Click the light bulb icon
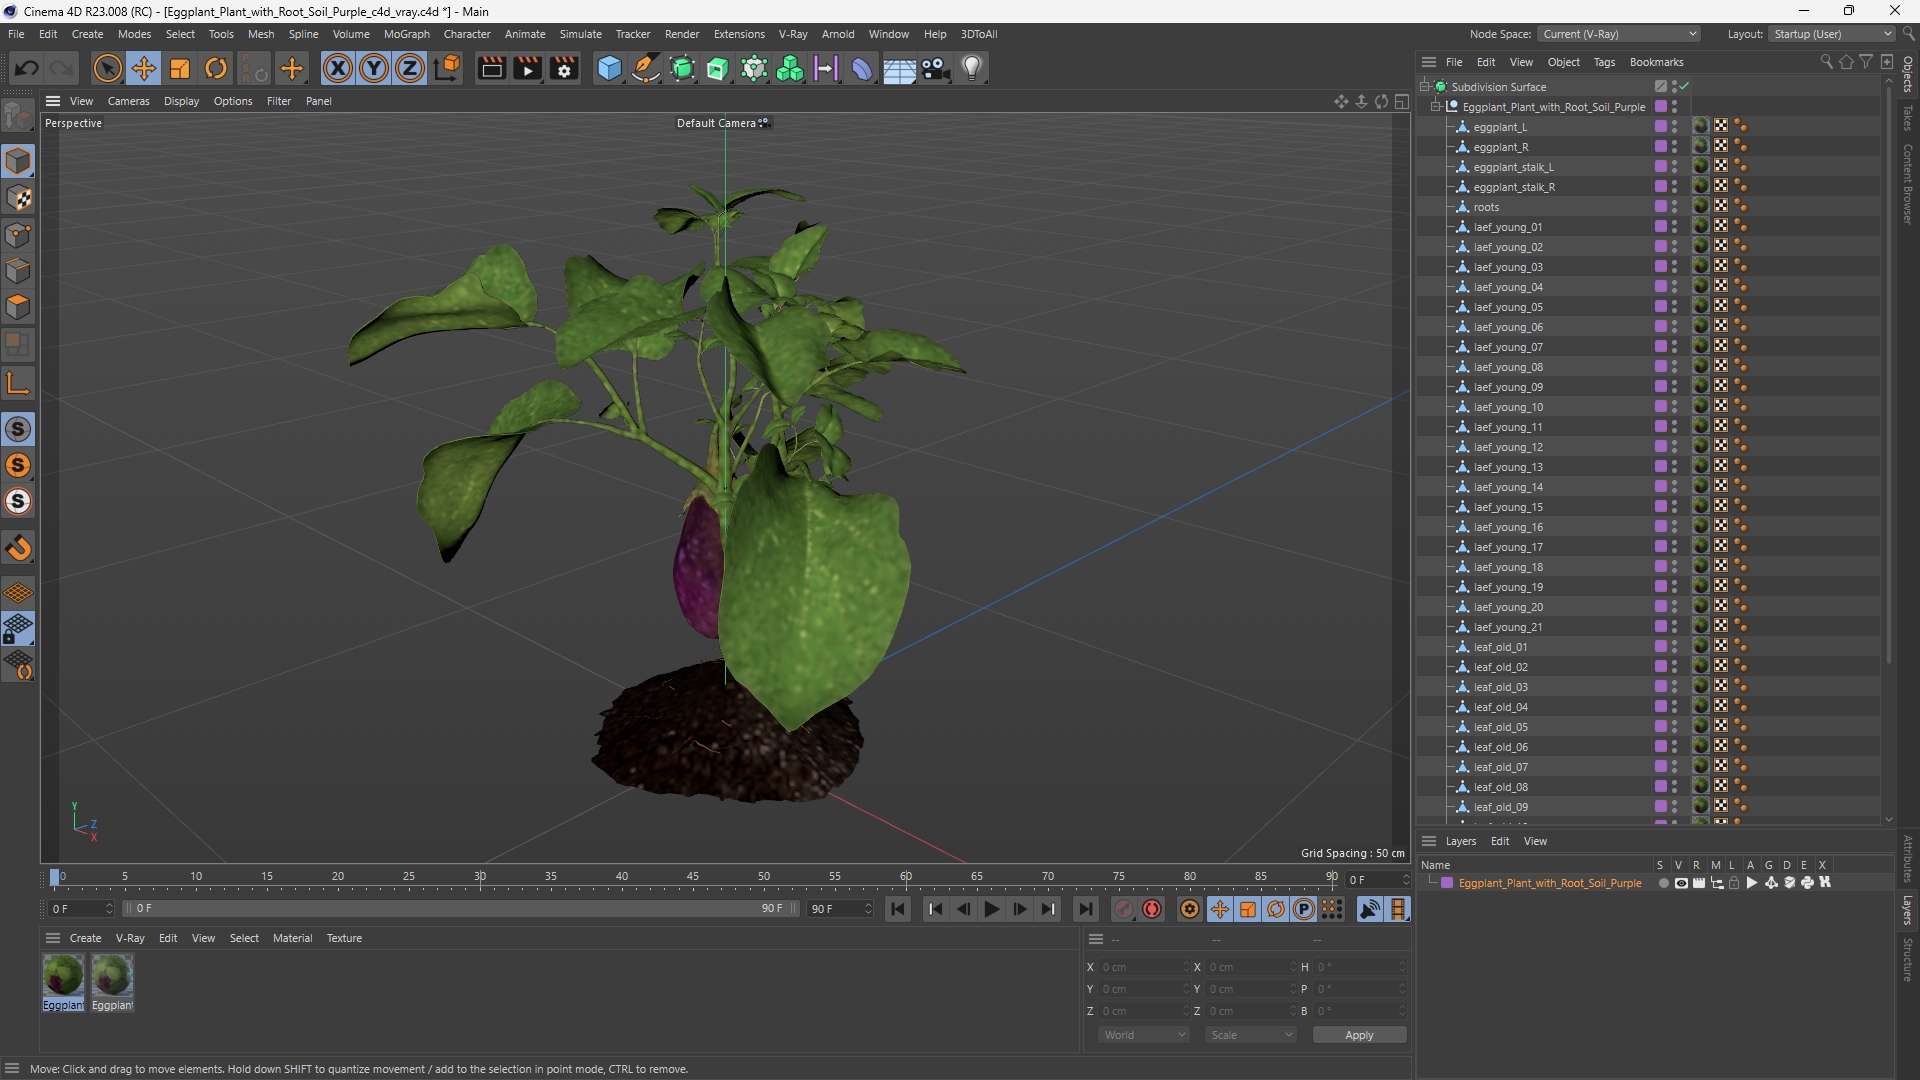Image resolution: width=1920 pixels, height=1080 pixels. click(972, 68)
